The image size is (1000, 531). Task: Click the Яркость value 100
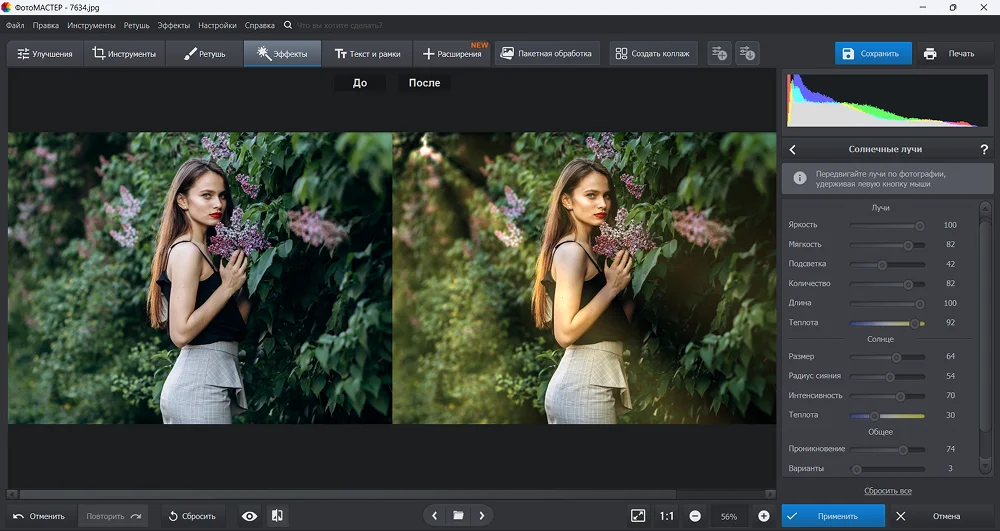[x=950, y=225]
